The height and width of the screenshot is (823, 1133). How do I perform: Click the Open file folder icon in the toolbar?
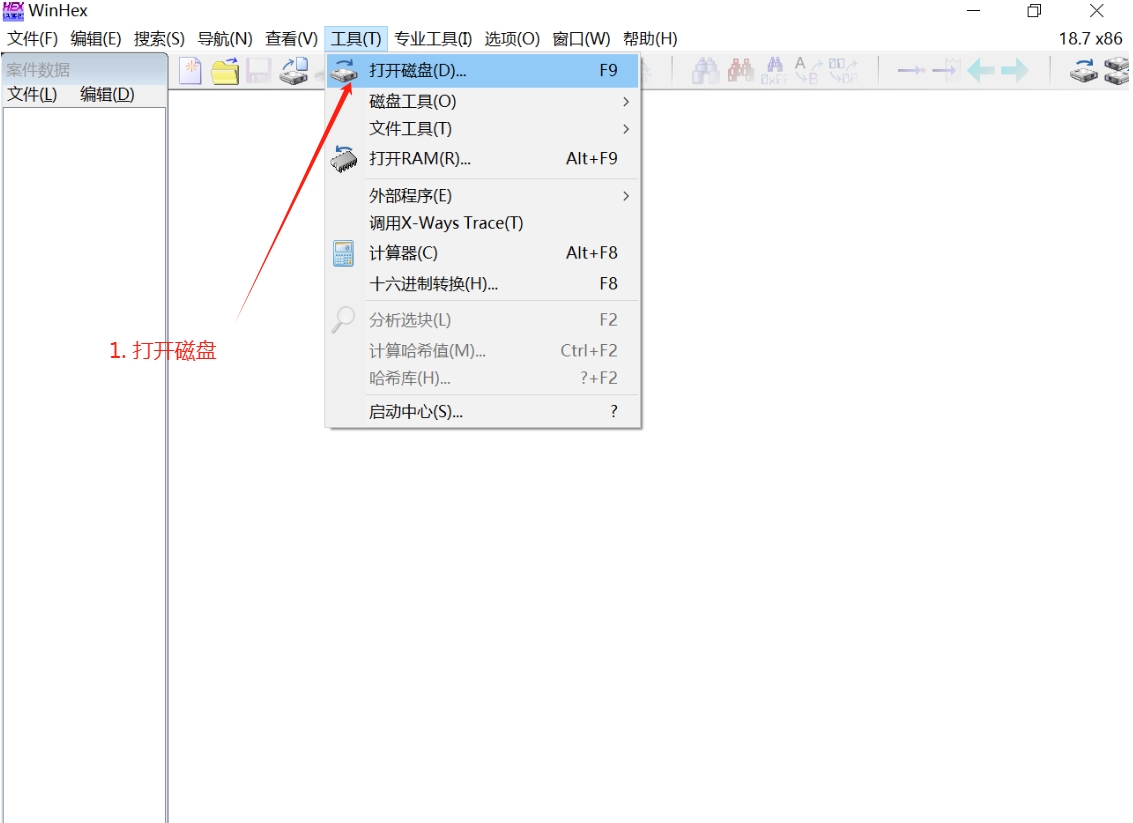pyautogui.click(x=225, y=70)
